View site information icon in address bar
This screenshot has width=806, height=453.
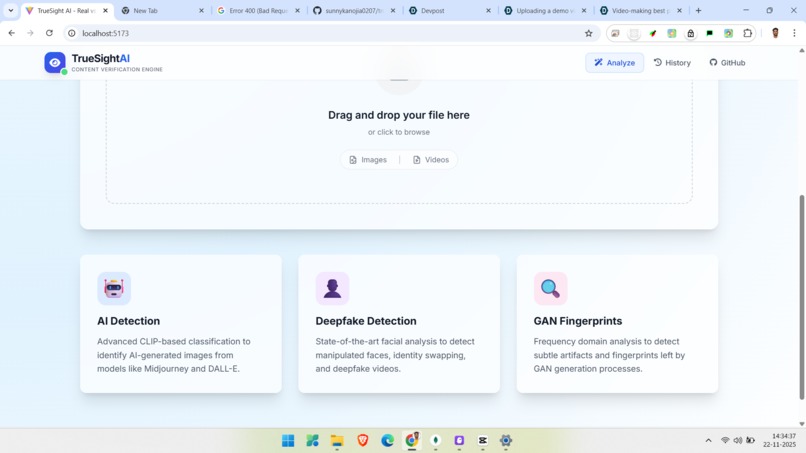point(72,33)
